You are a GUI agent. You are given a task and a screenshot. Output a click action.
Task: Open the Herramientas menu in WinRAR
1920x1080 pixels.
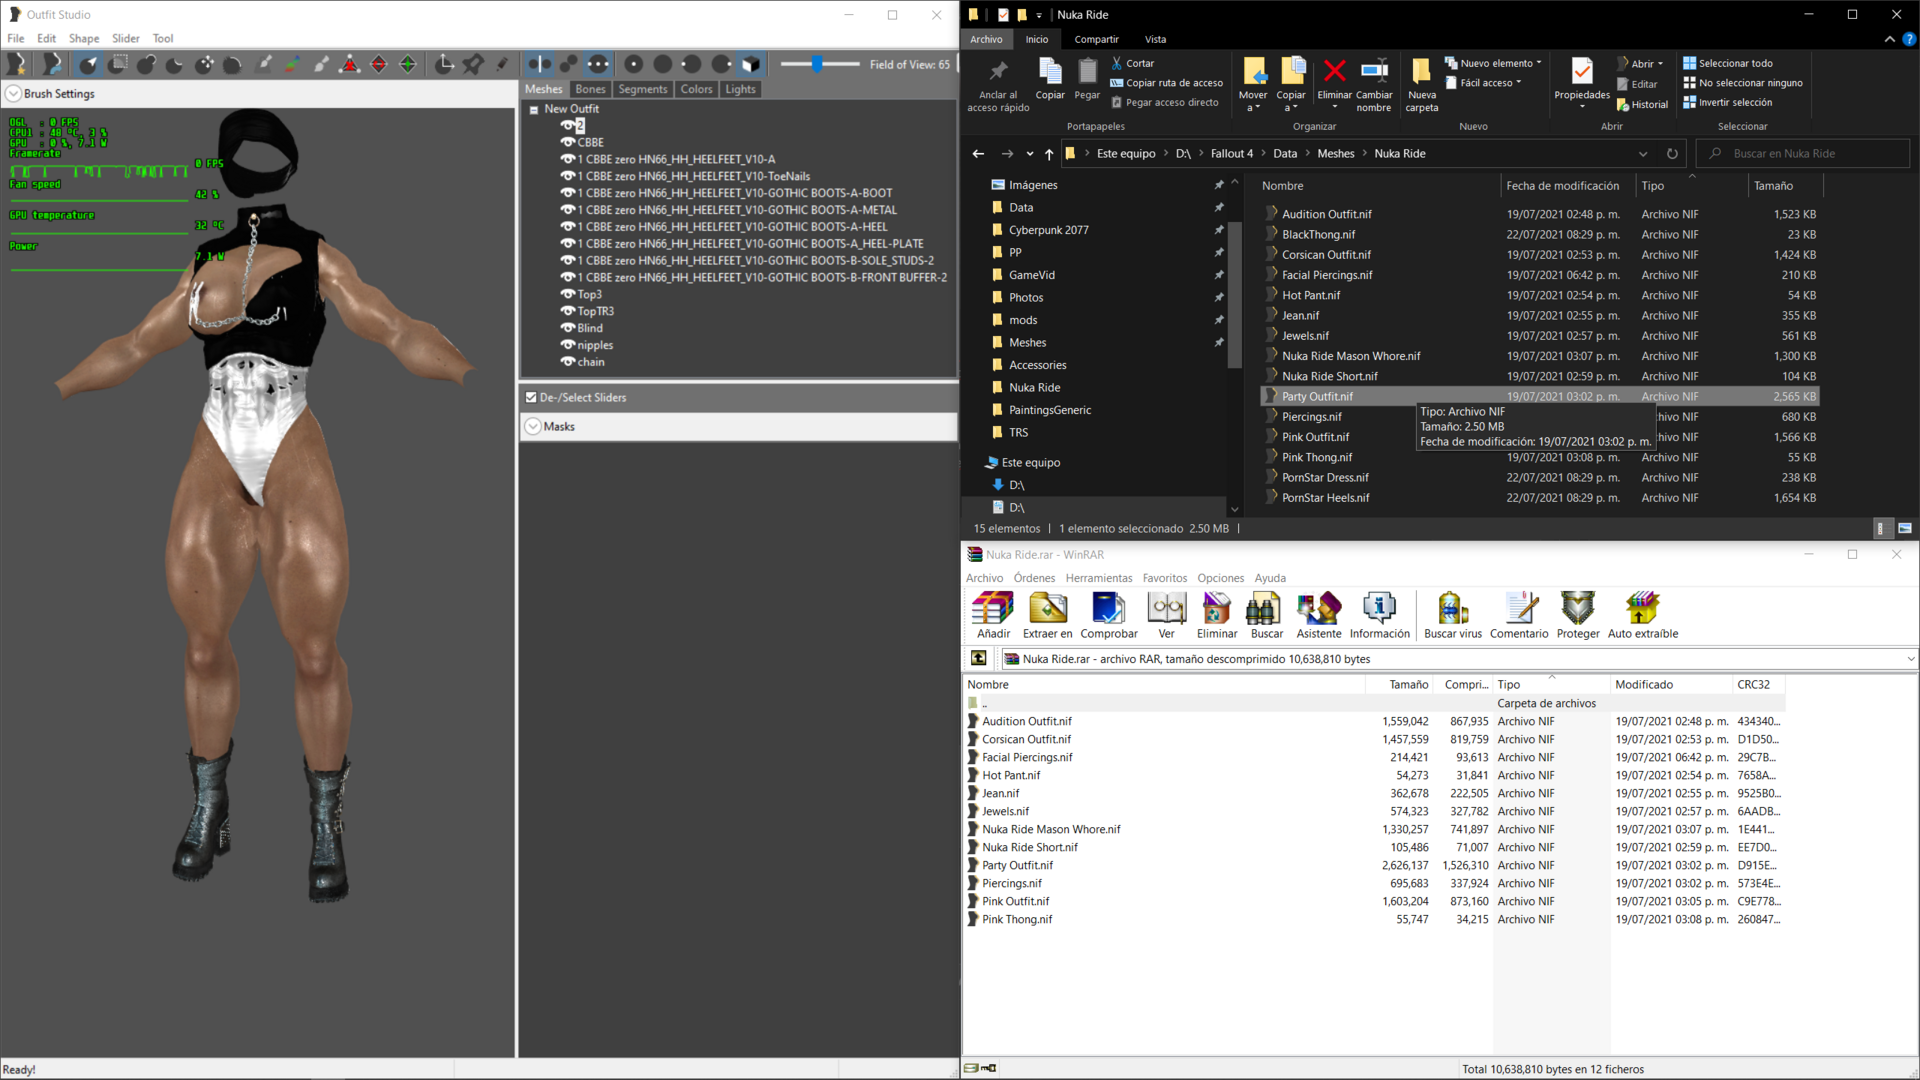pyautogui.click(x=1099, y=578)
